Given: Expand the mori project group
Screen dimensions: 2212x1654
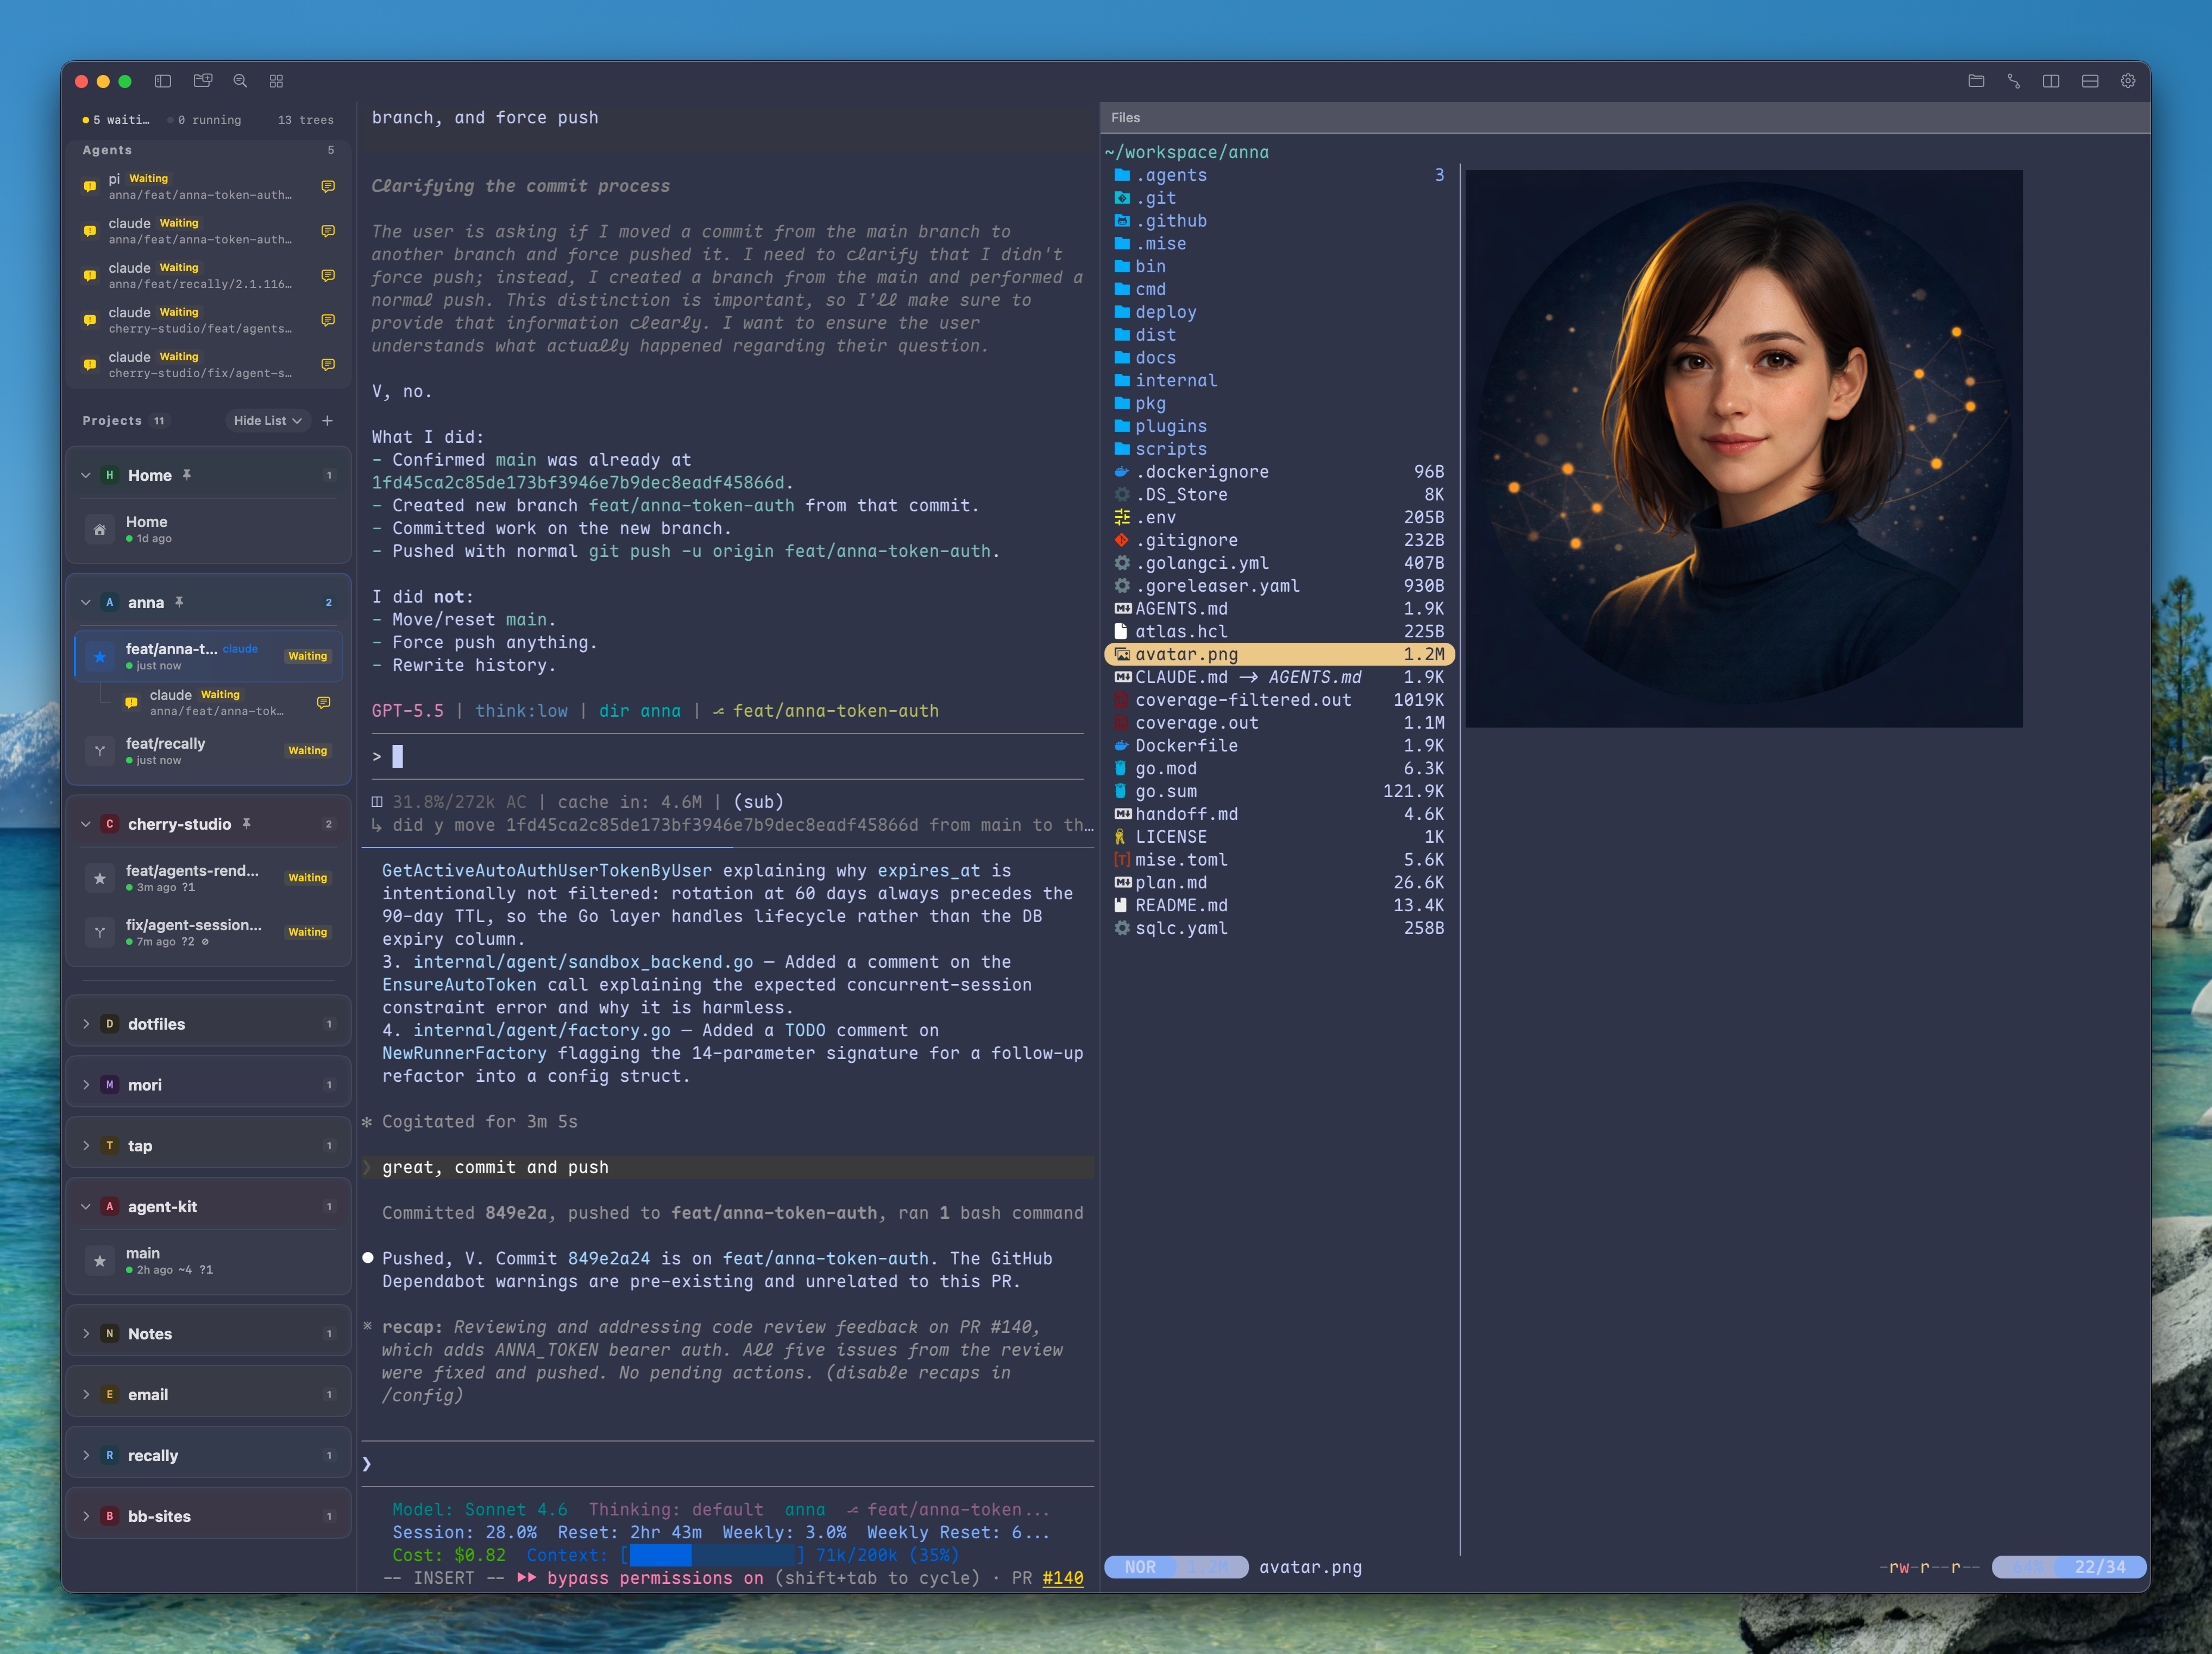Looking at the screenshot, I should [86, 1085].
